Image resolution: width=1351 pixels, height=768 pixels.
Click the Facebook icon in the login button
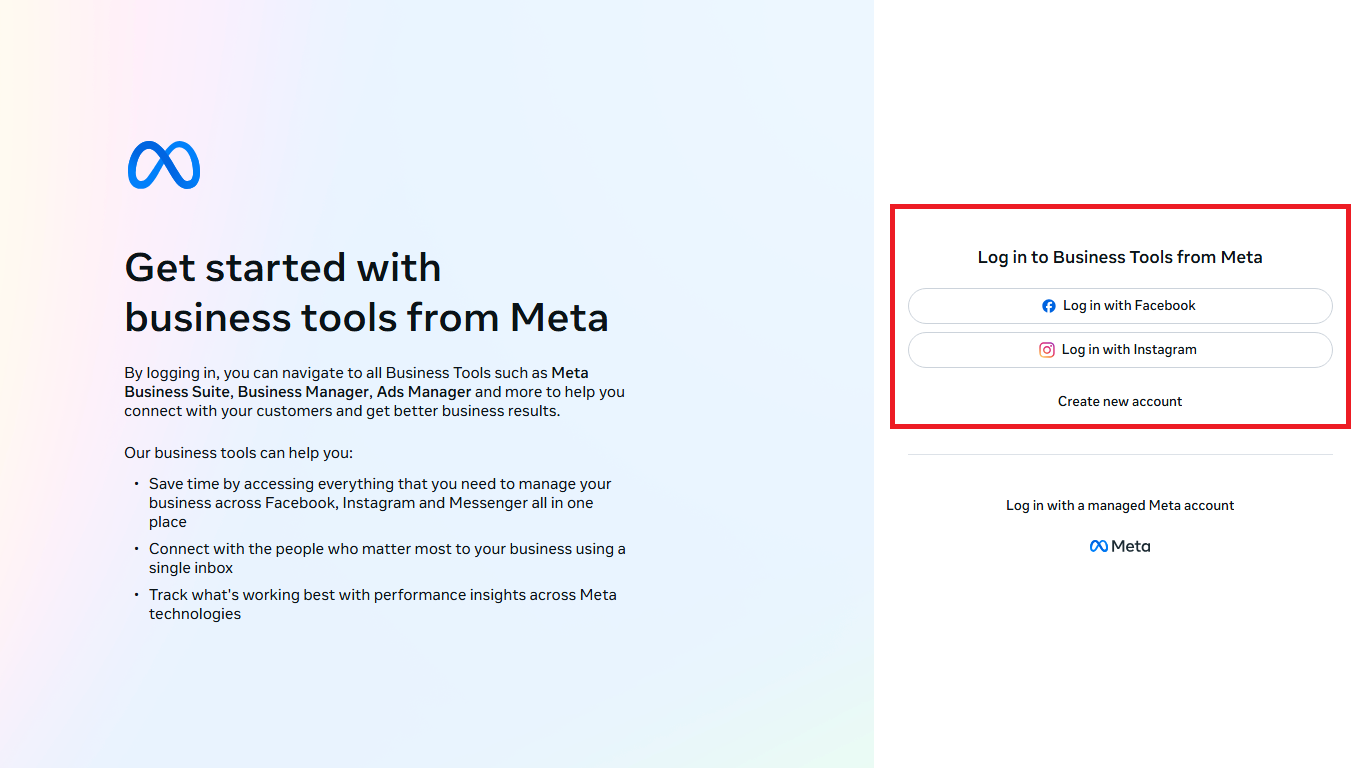tap(1048, 306)
